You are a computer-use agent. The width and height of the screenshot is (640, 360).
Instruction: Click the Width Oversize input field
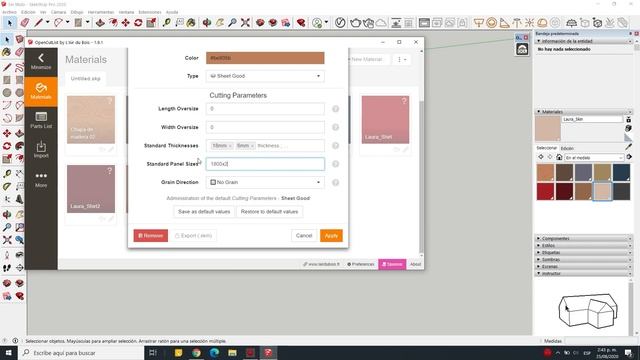265,127
